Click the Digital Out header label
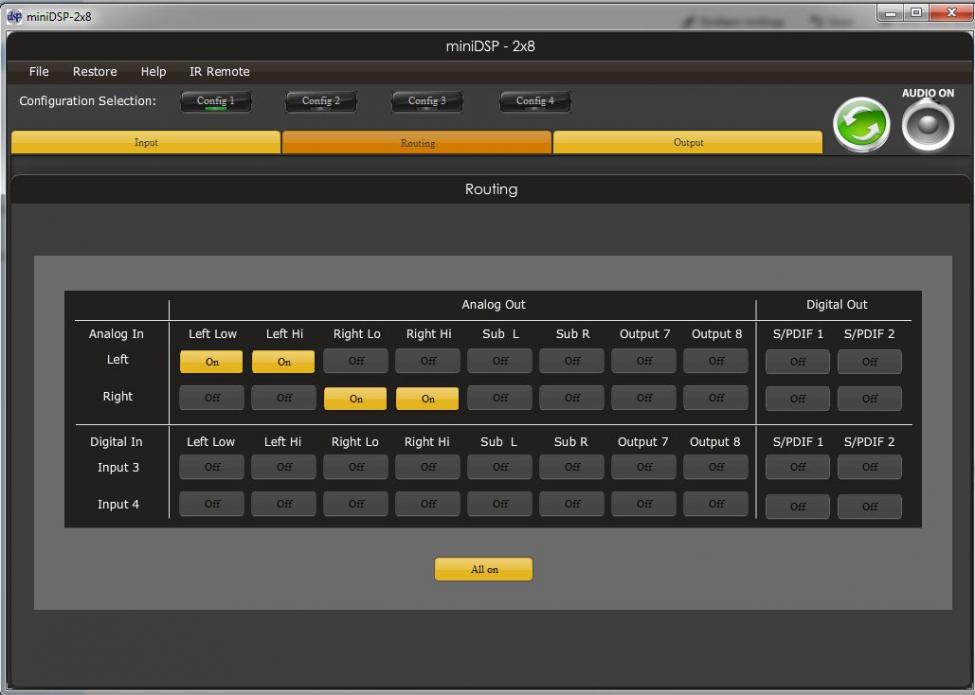Image resolution: width=975 pixels, height=695 pixels. pyautogui.click(x=836, y=305)
